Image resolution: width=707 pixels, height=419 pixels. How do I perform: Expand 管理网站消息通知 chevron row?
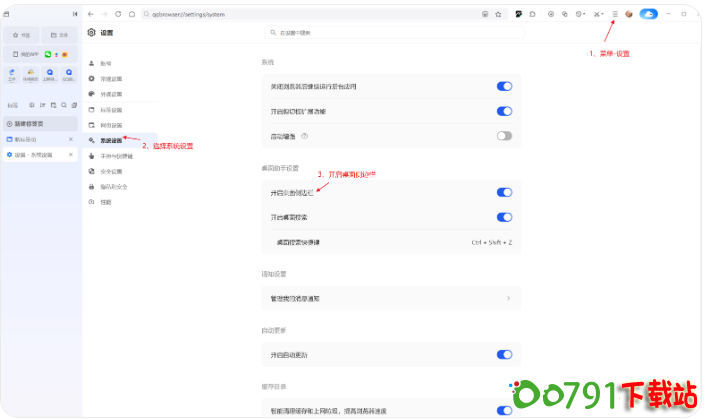pyautogui.click(x=508, y=298)
